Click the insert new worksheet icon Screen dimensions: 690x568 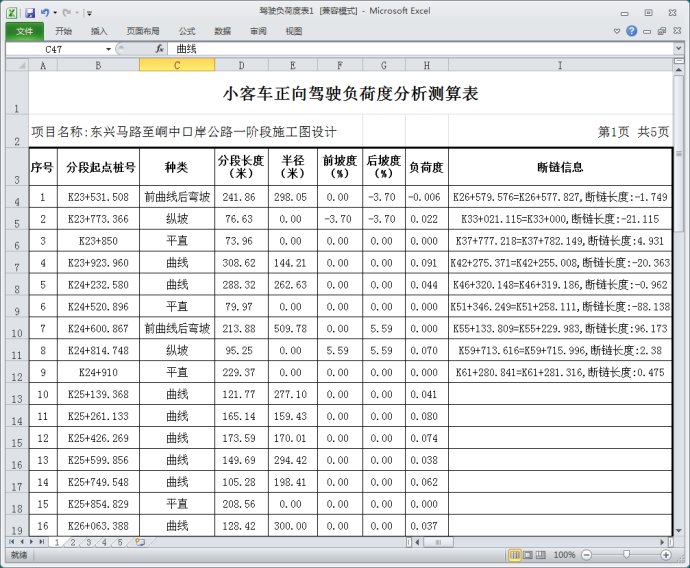140,542
